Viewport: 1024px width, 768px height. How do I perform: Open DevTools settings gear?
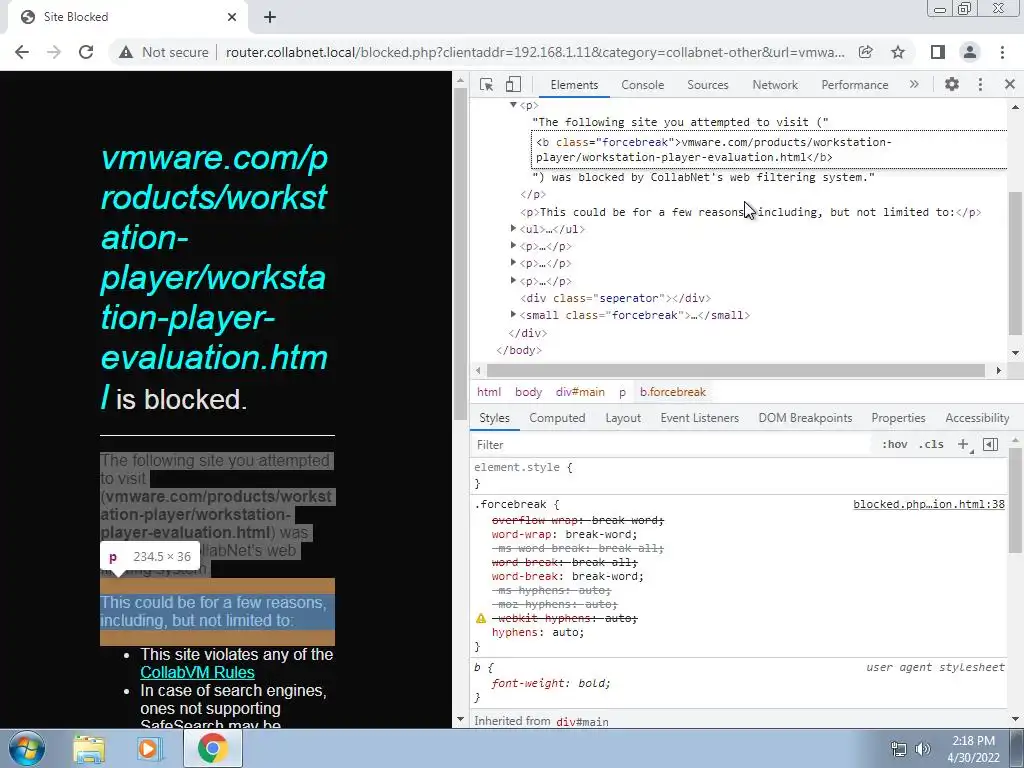point(952,84)
